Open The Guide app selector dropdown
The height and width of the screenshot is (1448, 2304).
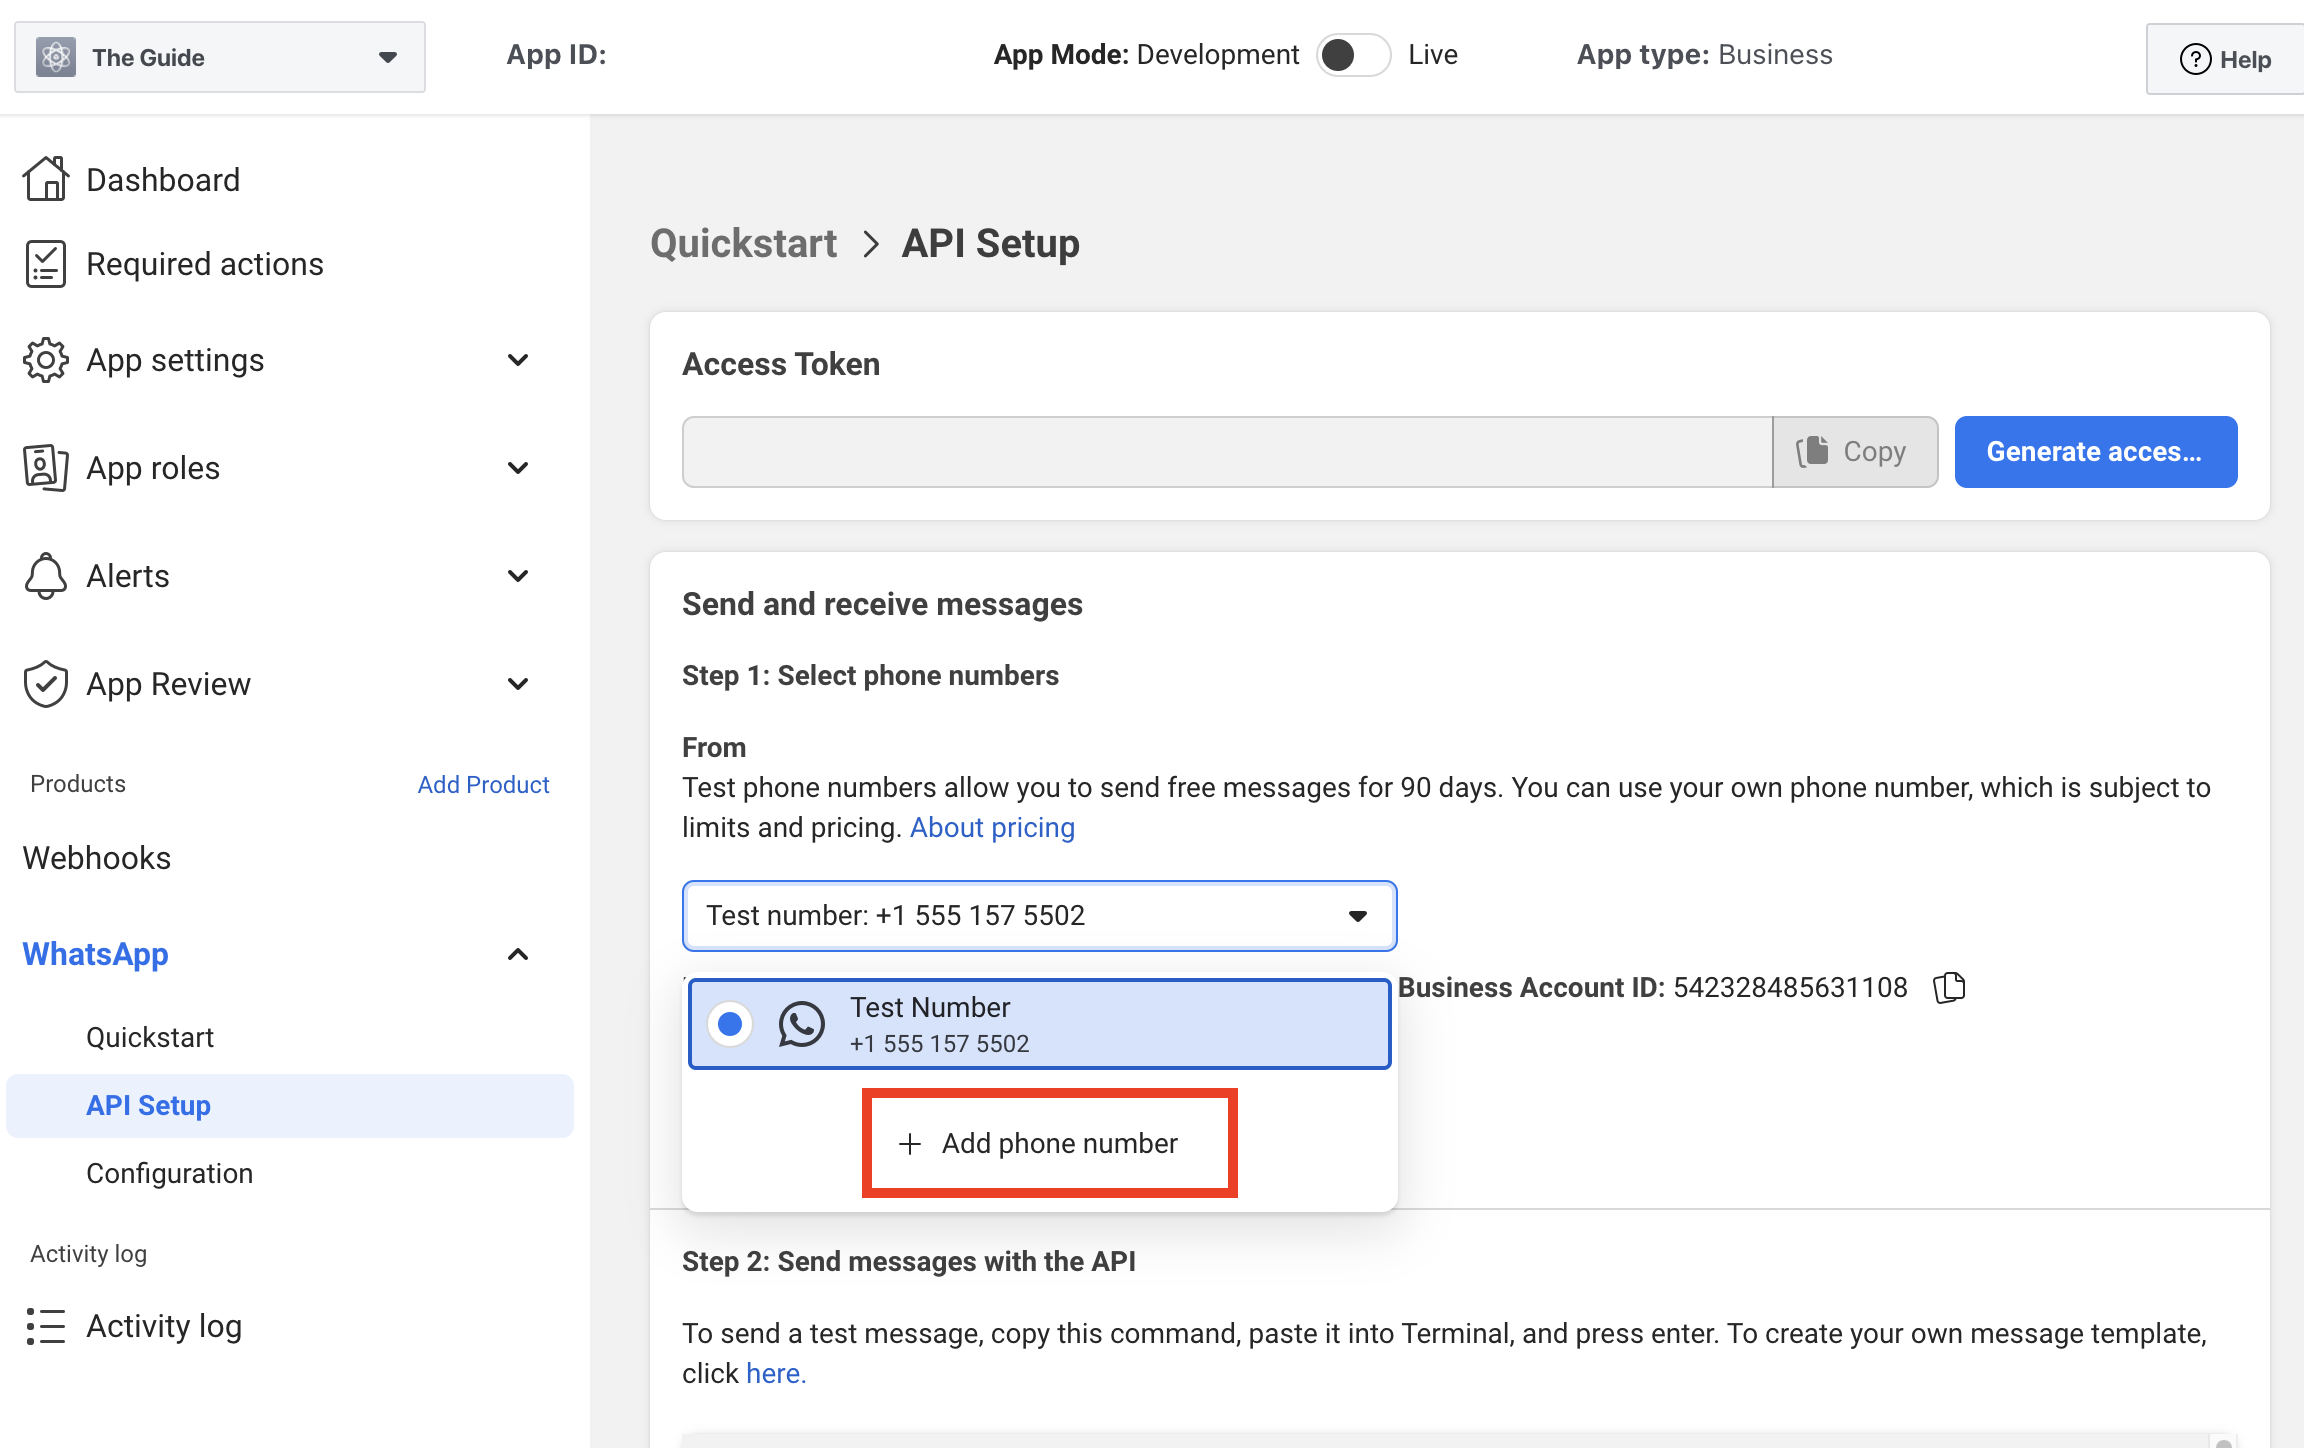(220, 57)
